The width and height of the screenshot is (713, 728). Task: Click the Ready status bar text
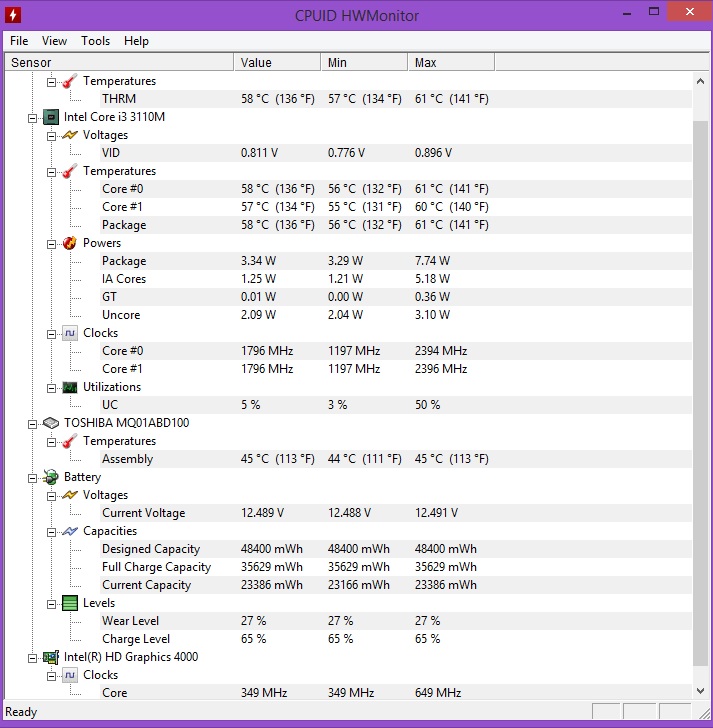pos(21,712)
